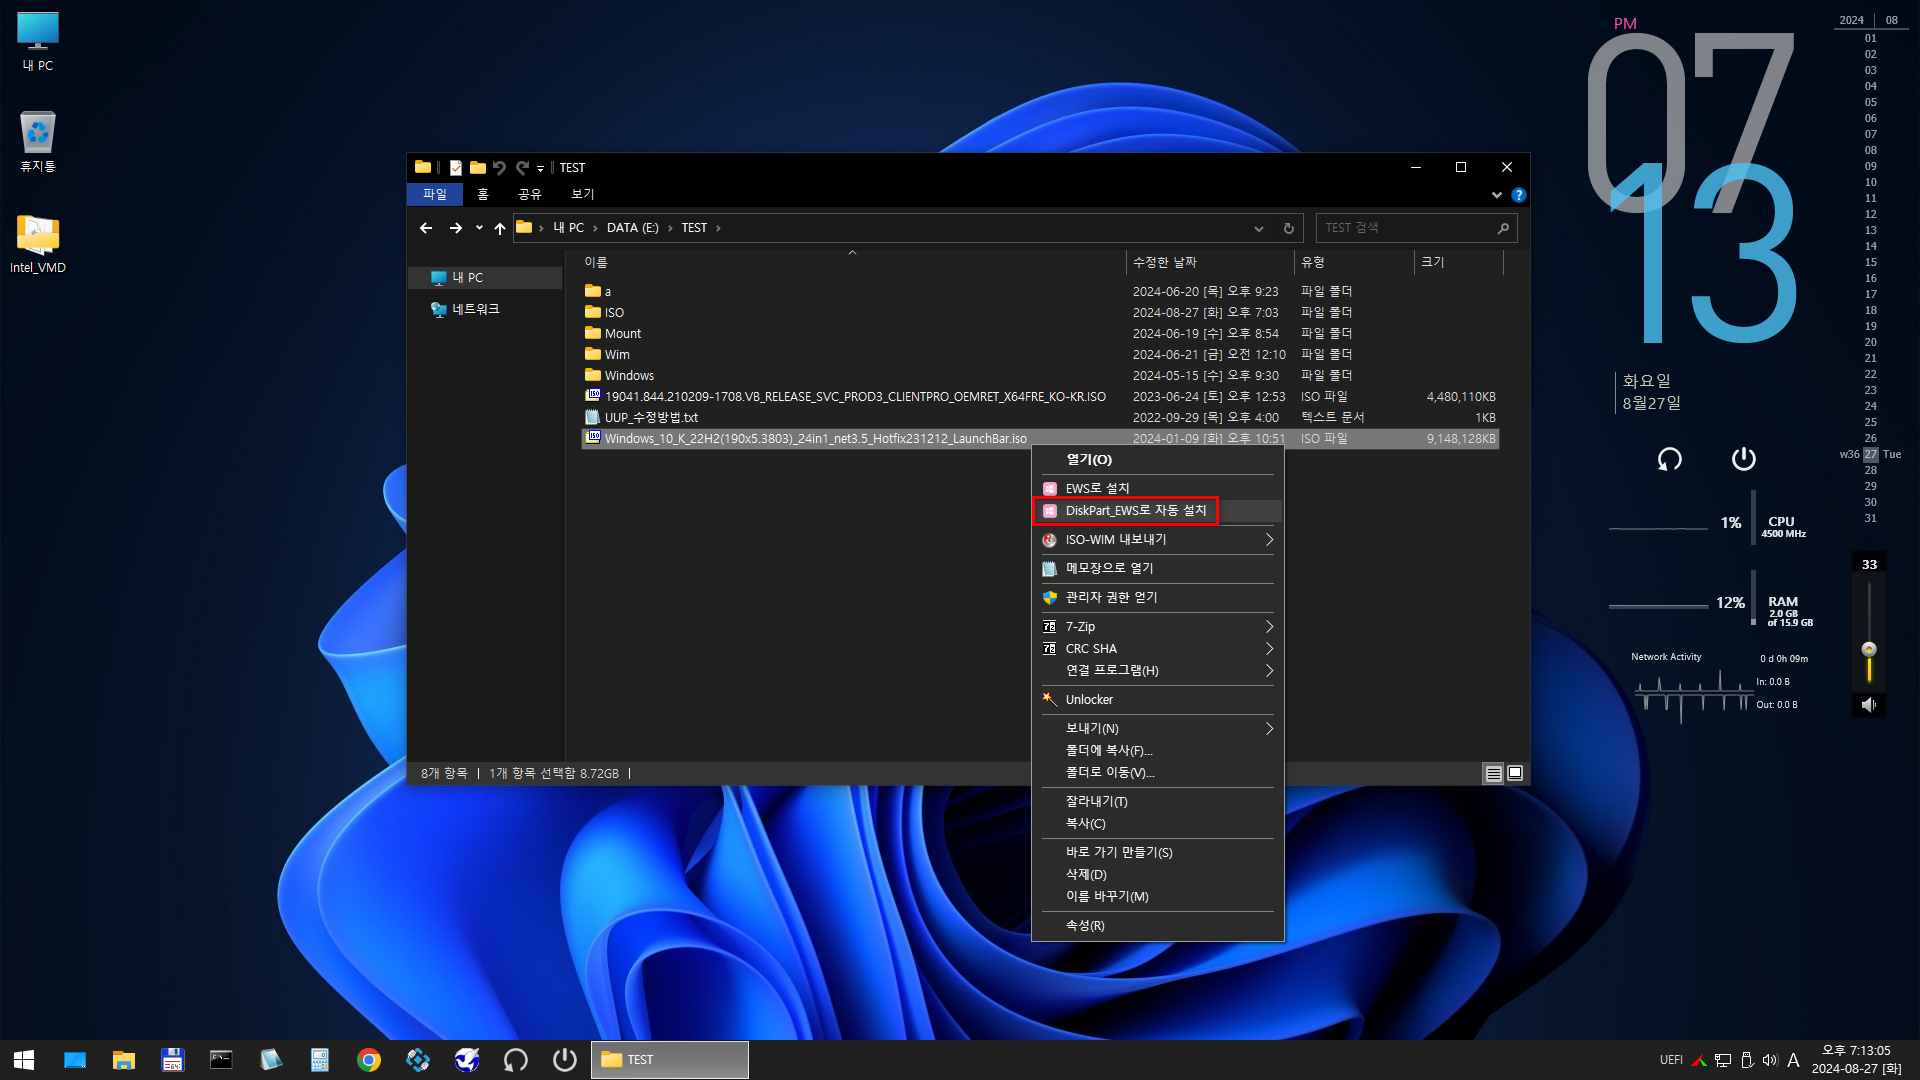Open the floppy disk save utility on taskbar
This screenshot has height=1080, width=1920.
click(x=173, y=1060)
